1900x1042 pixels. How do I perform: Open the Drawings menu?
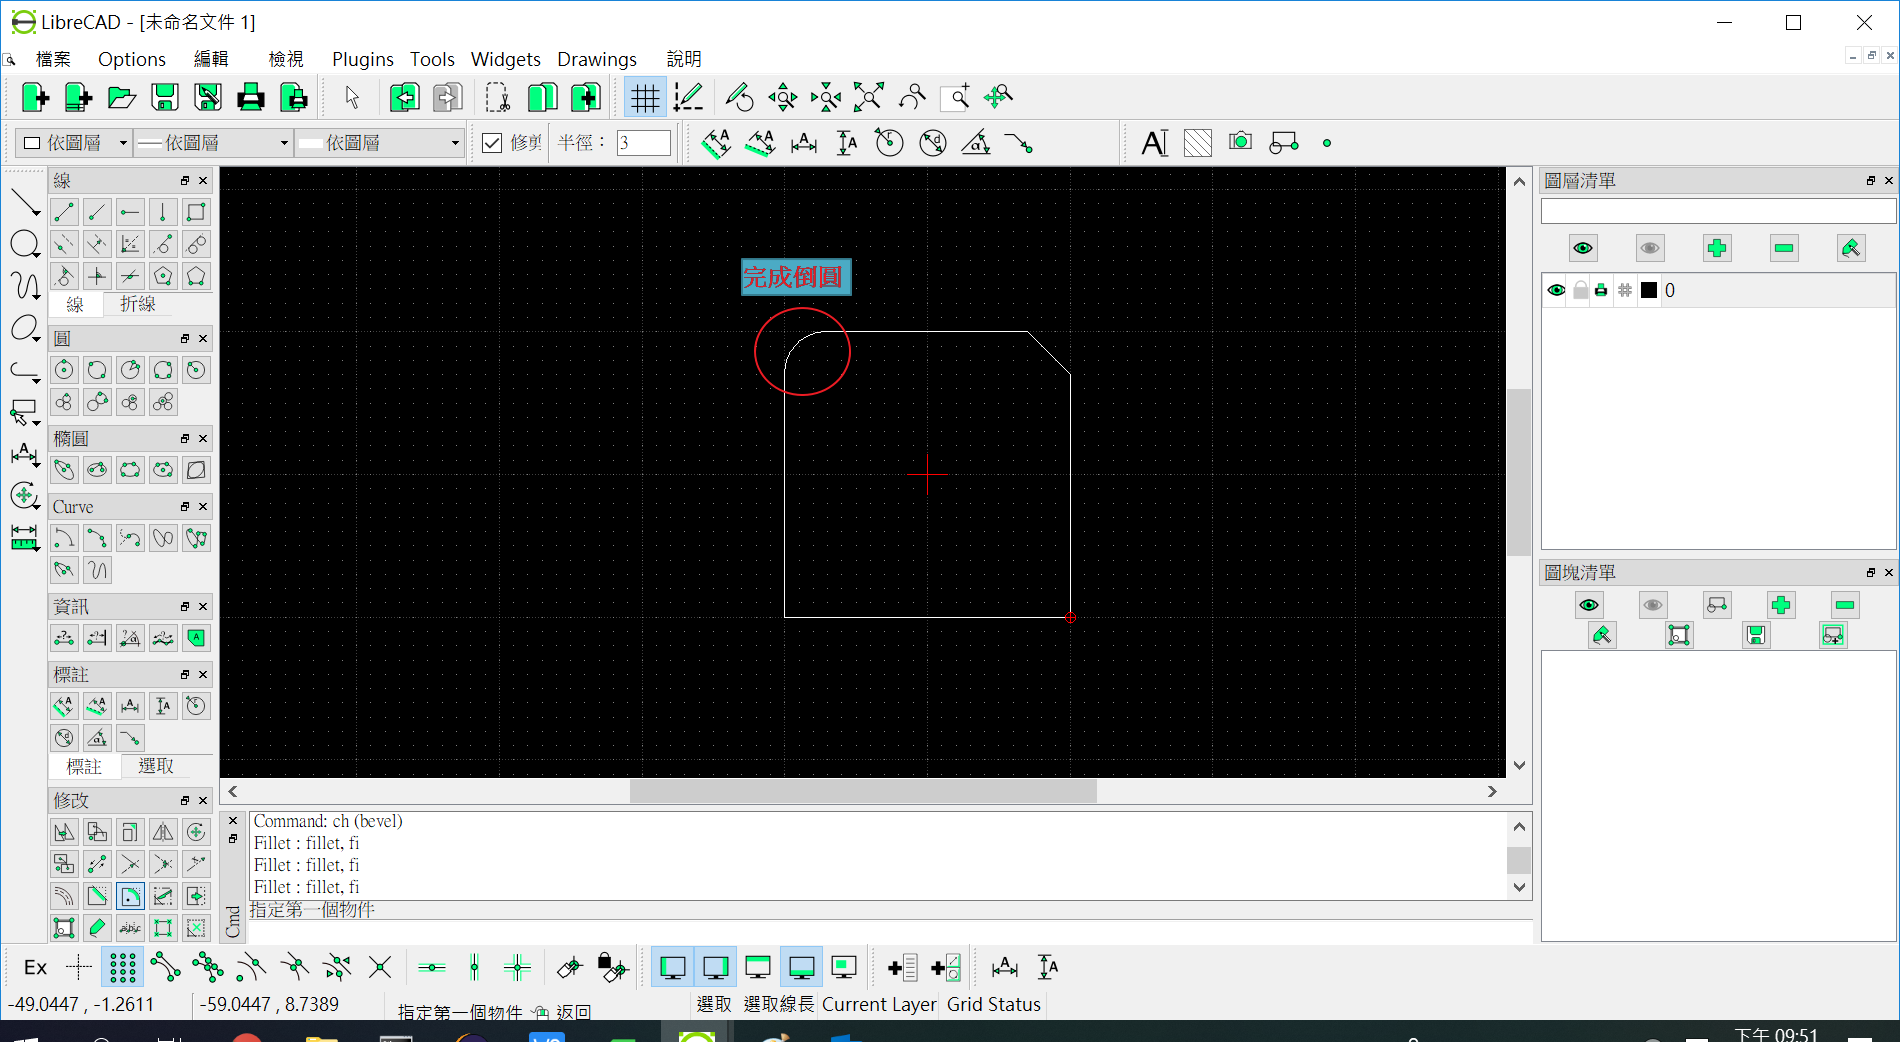click(x=597, y=59)
